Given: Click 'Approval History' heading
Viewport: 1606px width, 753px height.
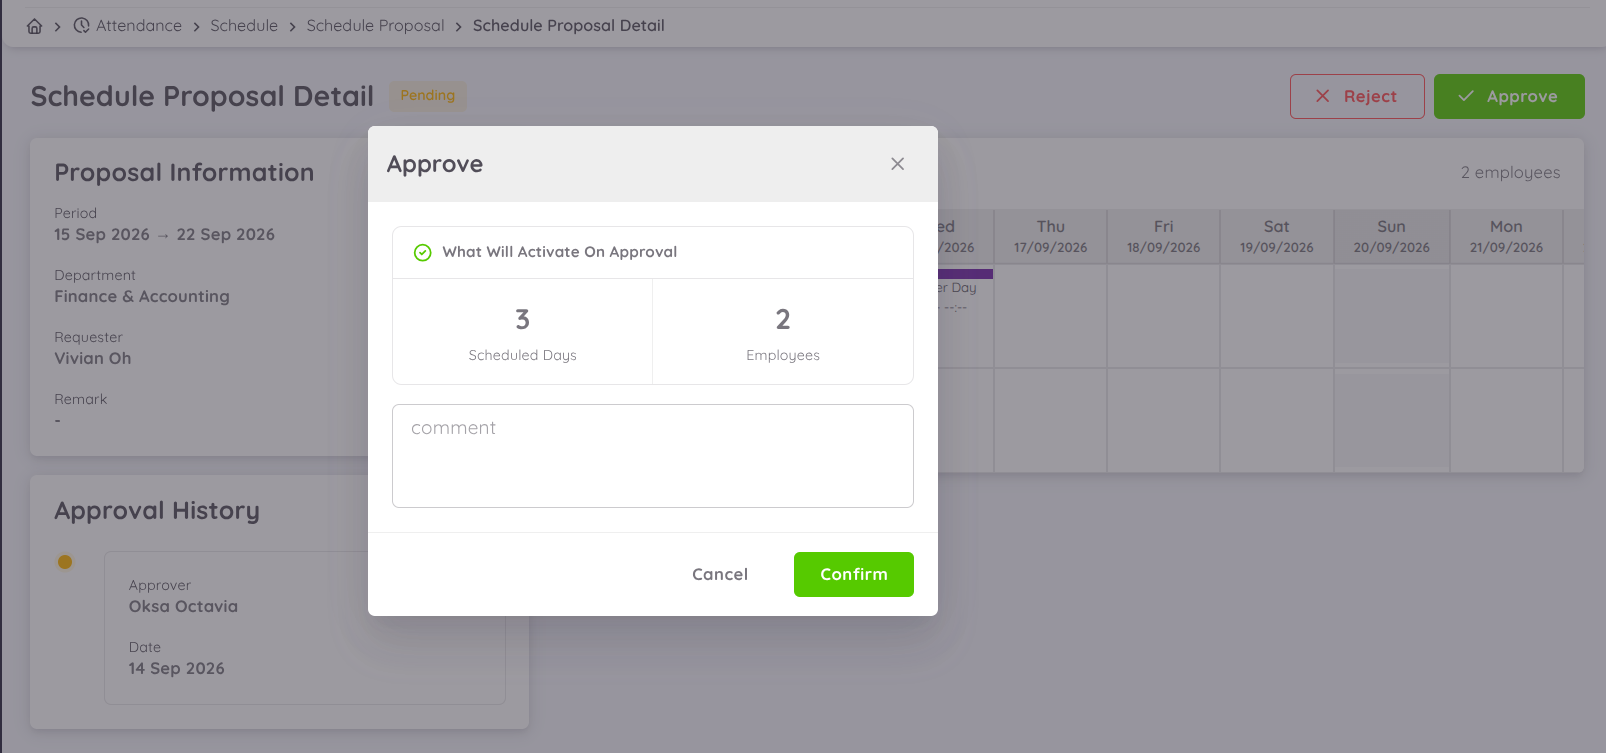Looking at the screenshot, I should (x=157, y=511).
